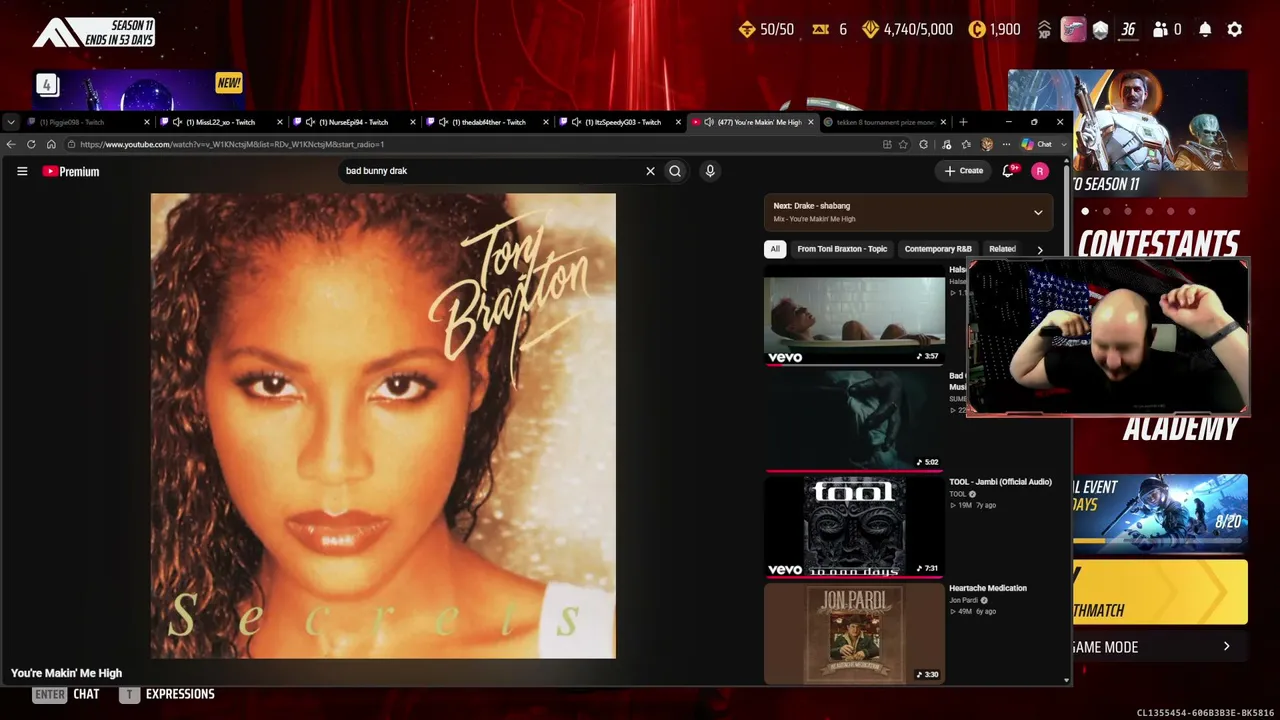Viewport: 1280px width, 720px height.
Task: Open the browser home page
Action: coord(51,144)
